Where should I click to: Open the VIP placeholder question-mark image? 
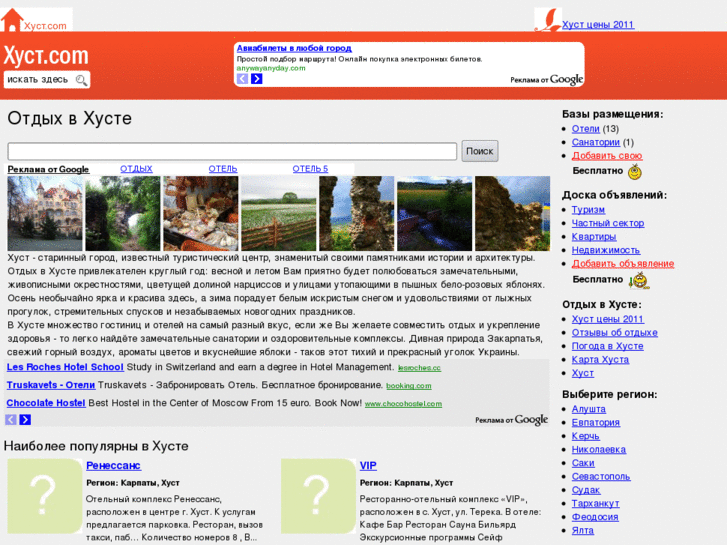(x=319, y=496)
